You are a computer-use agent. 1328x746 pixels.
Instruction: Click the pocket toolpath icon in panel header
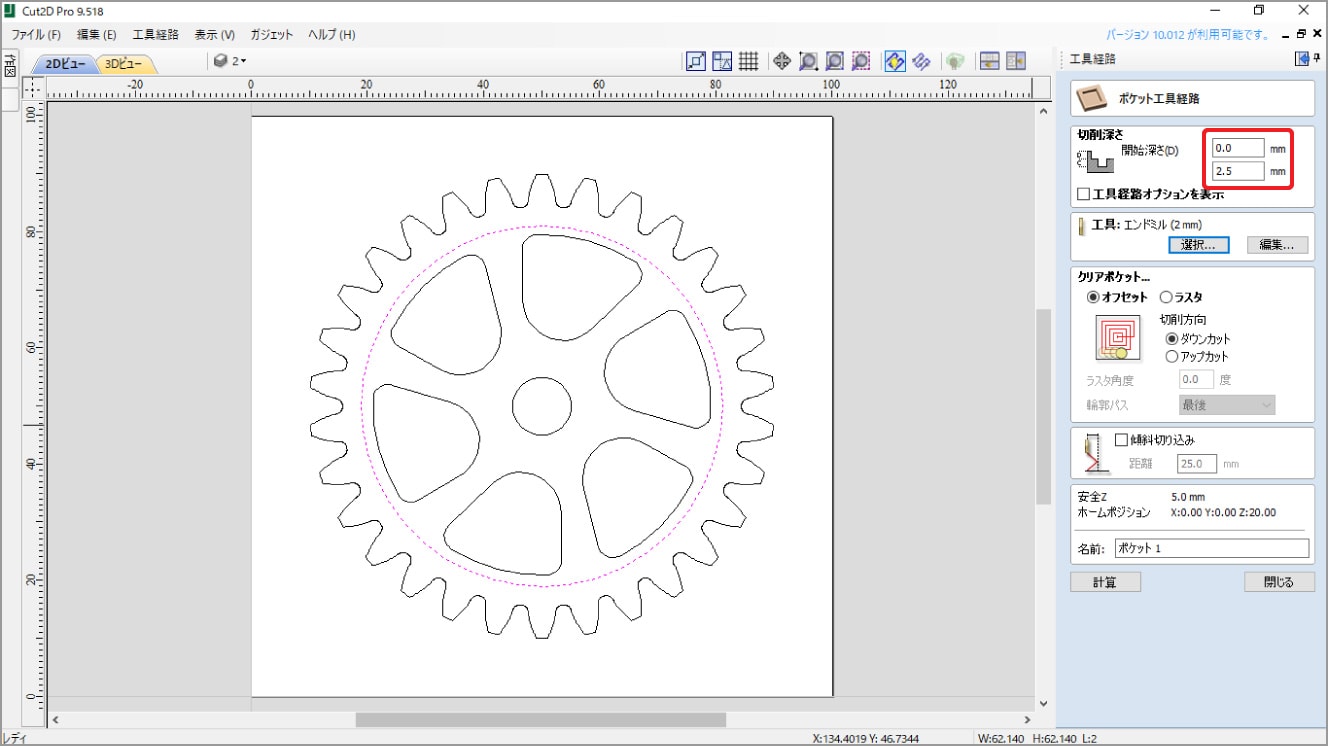[1093, 99]
